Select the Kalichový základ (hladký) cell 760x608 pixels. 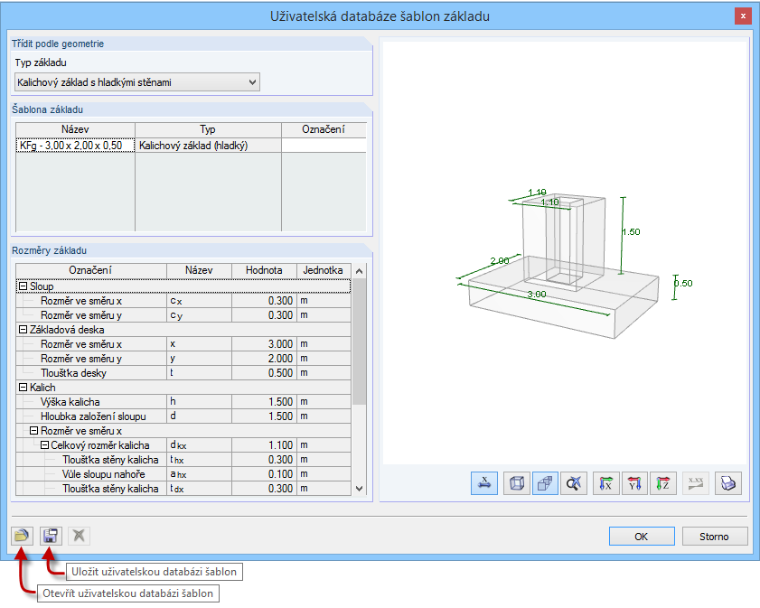coord(208,145)
